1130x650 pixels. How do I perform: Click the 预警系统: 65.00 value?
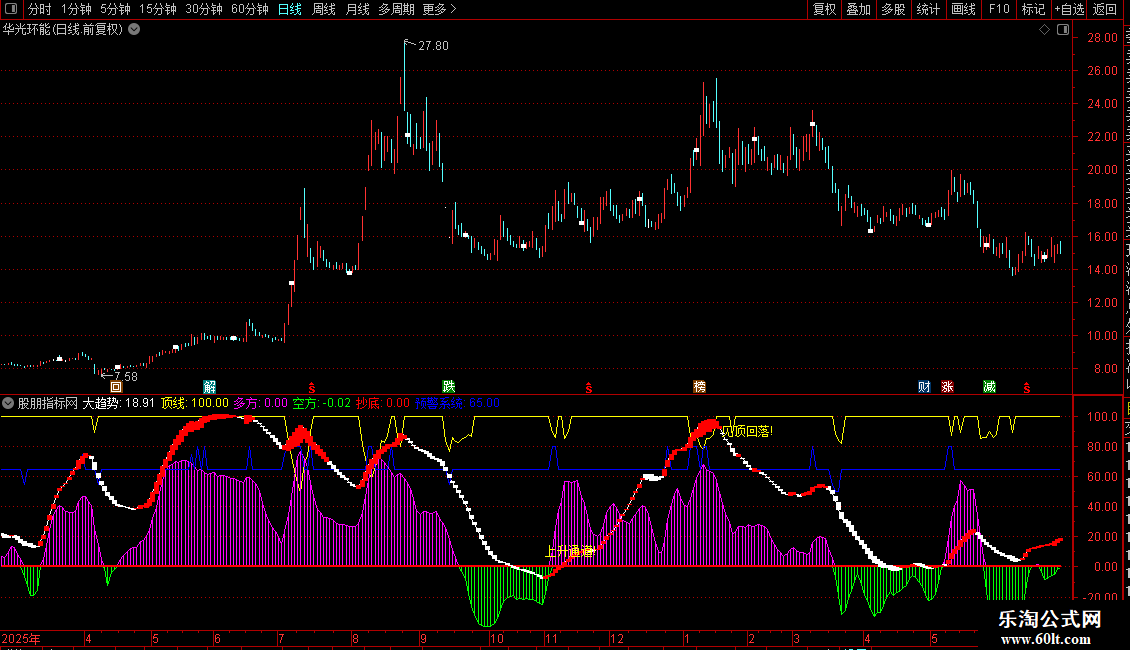click(x=457, y=404)
